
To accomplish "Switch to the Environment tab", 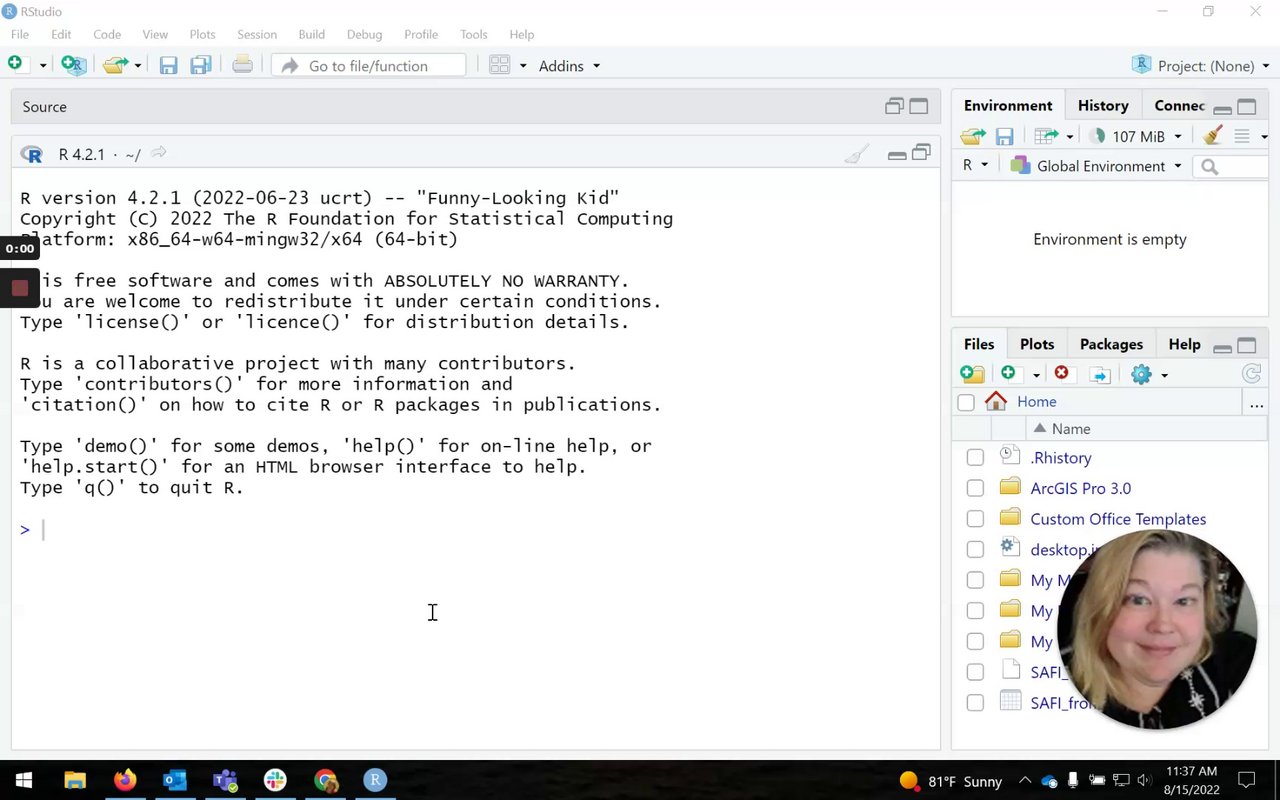I will pos(1008,105).
